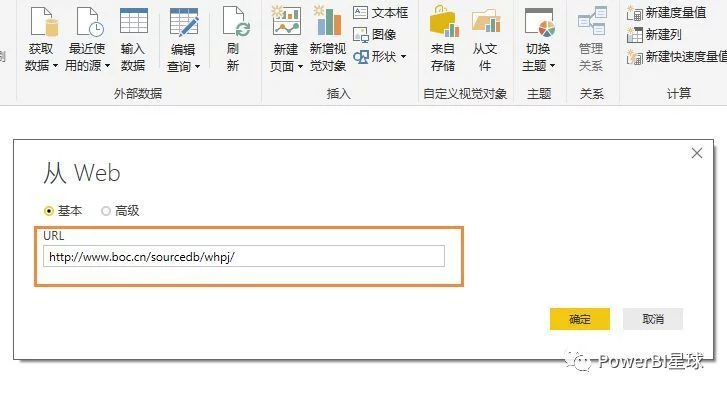Click the 形状 shapes icon
This screenshot has width=727, height=393.
tap(361, 57)
